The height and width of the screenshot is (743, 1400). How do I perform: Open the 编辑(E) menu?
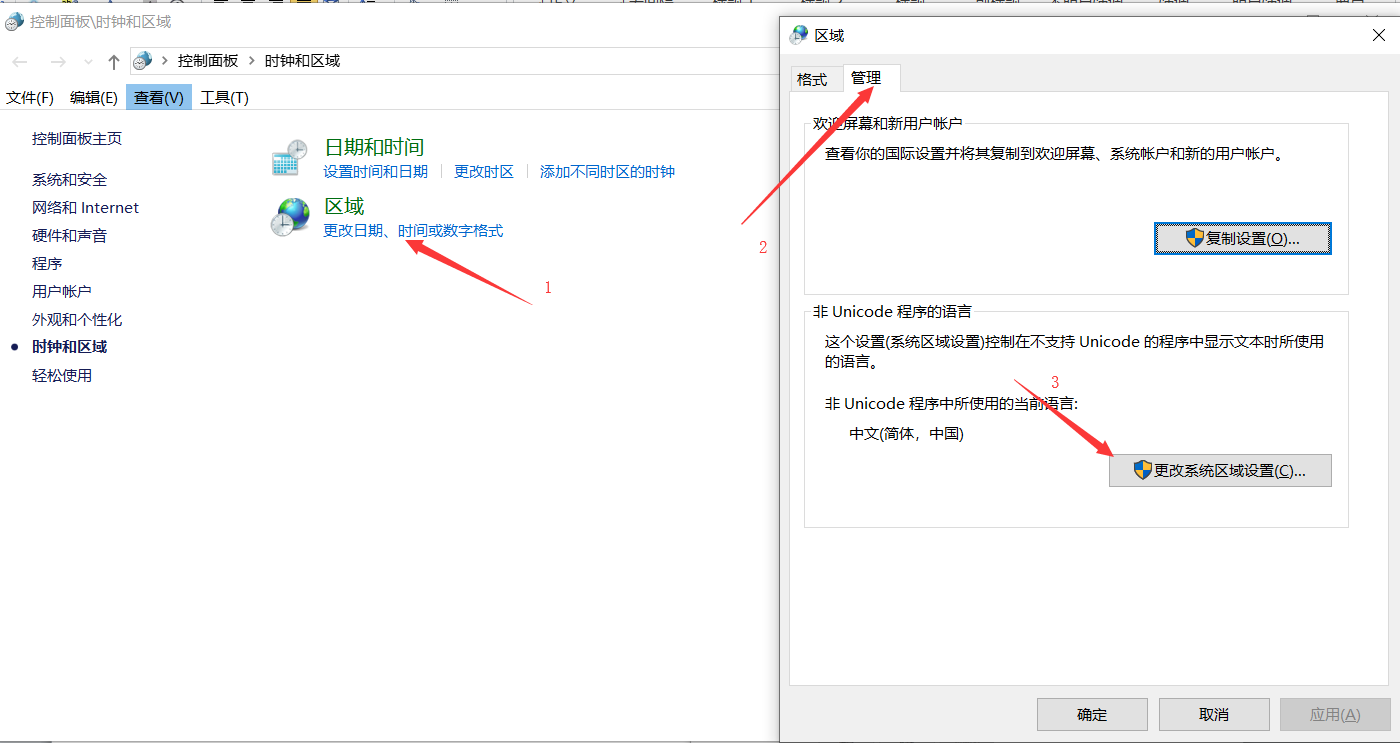pyautogui.click(x=94, y=97)
